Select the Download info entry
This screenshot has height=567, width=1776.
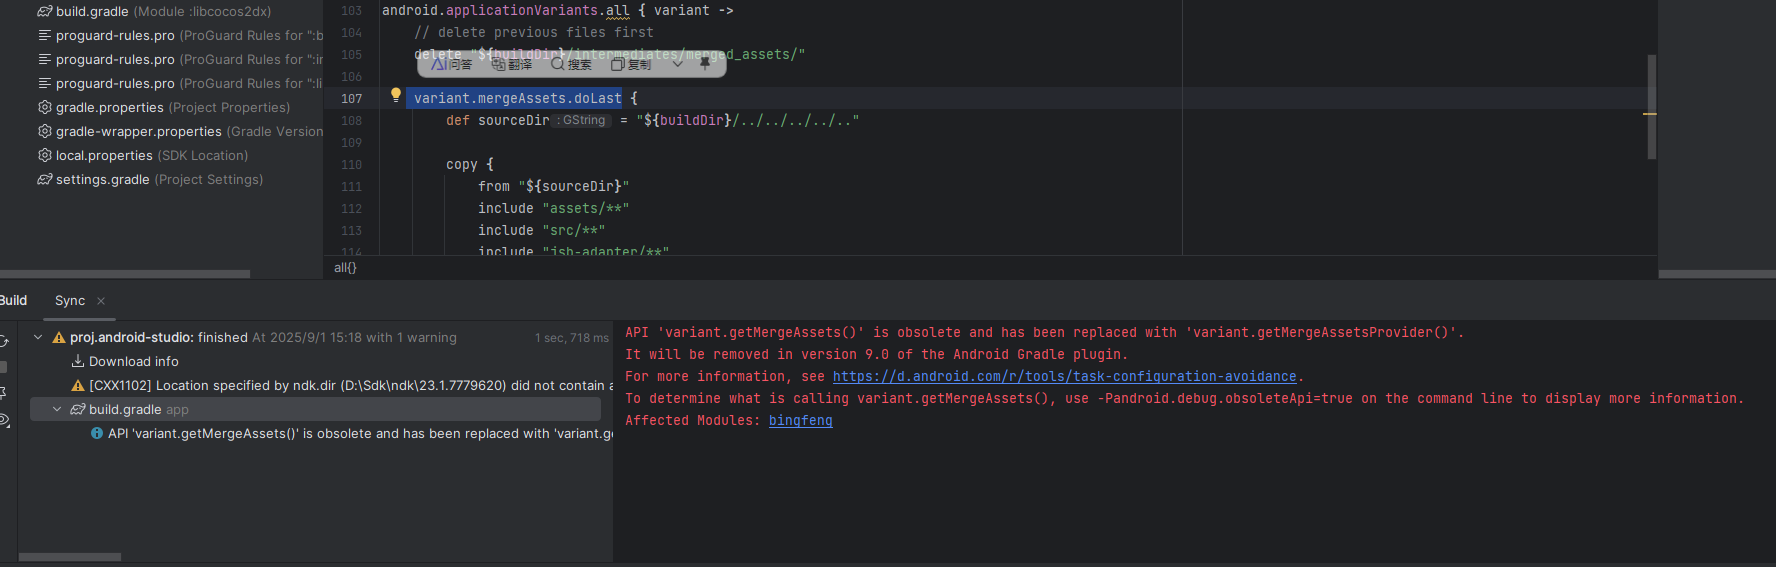coord(133,362)
